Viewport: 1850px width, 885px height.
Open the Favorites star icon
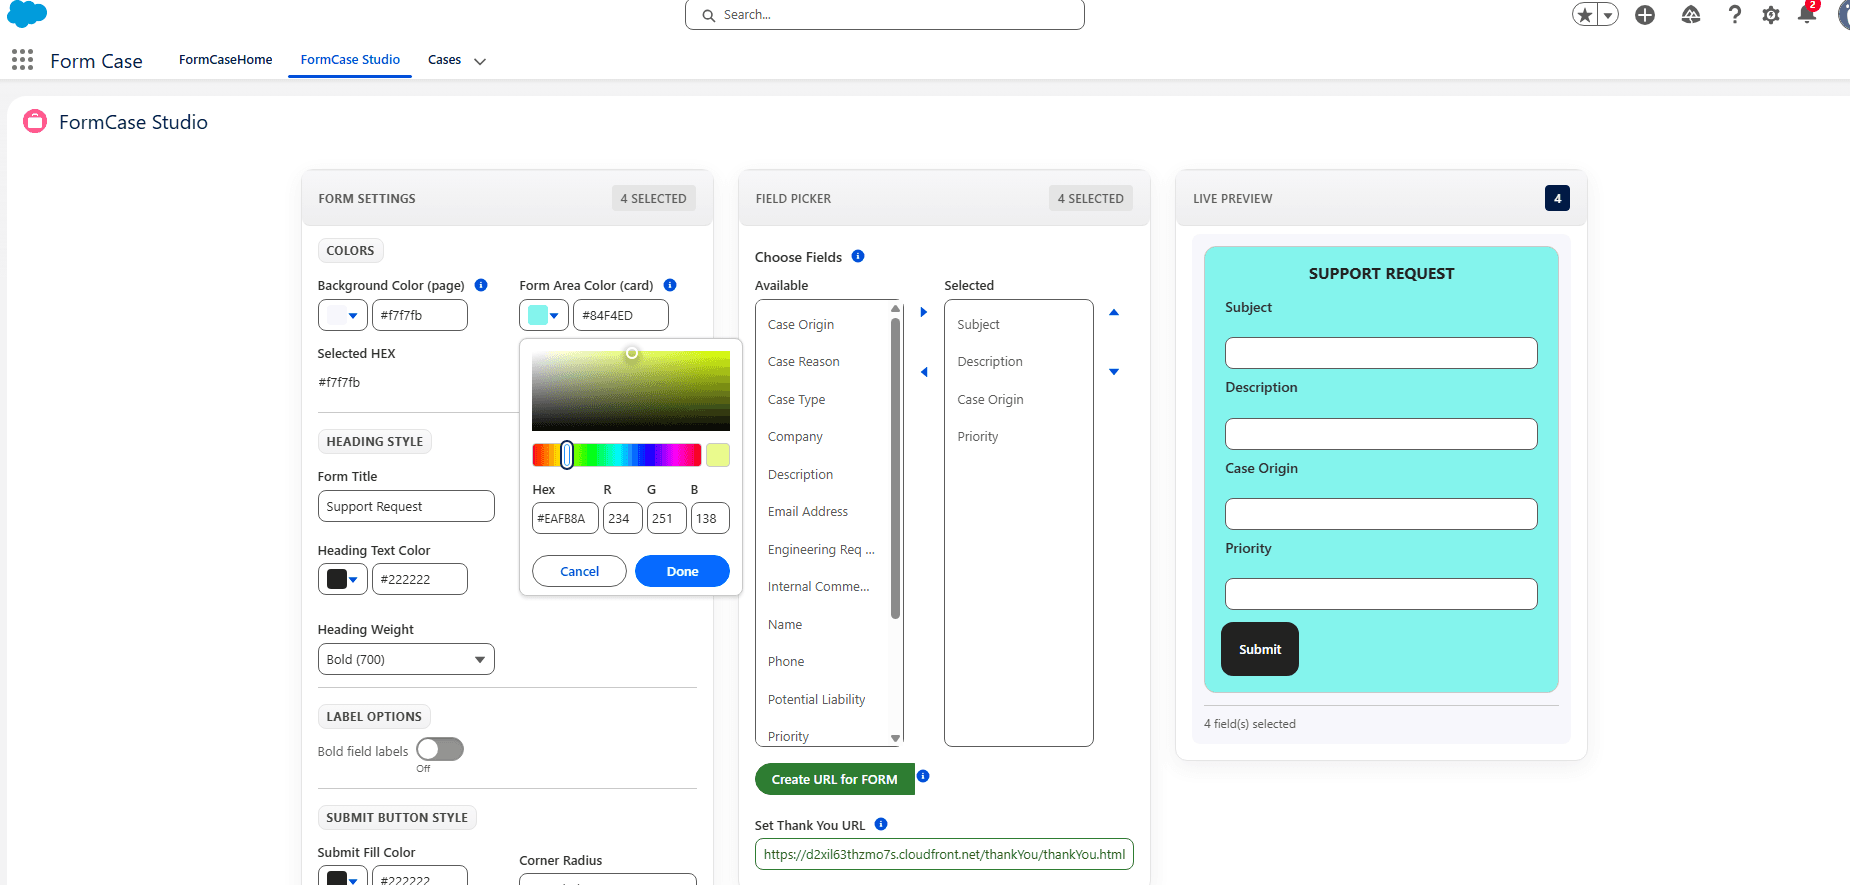click(x=1585, y=15)
